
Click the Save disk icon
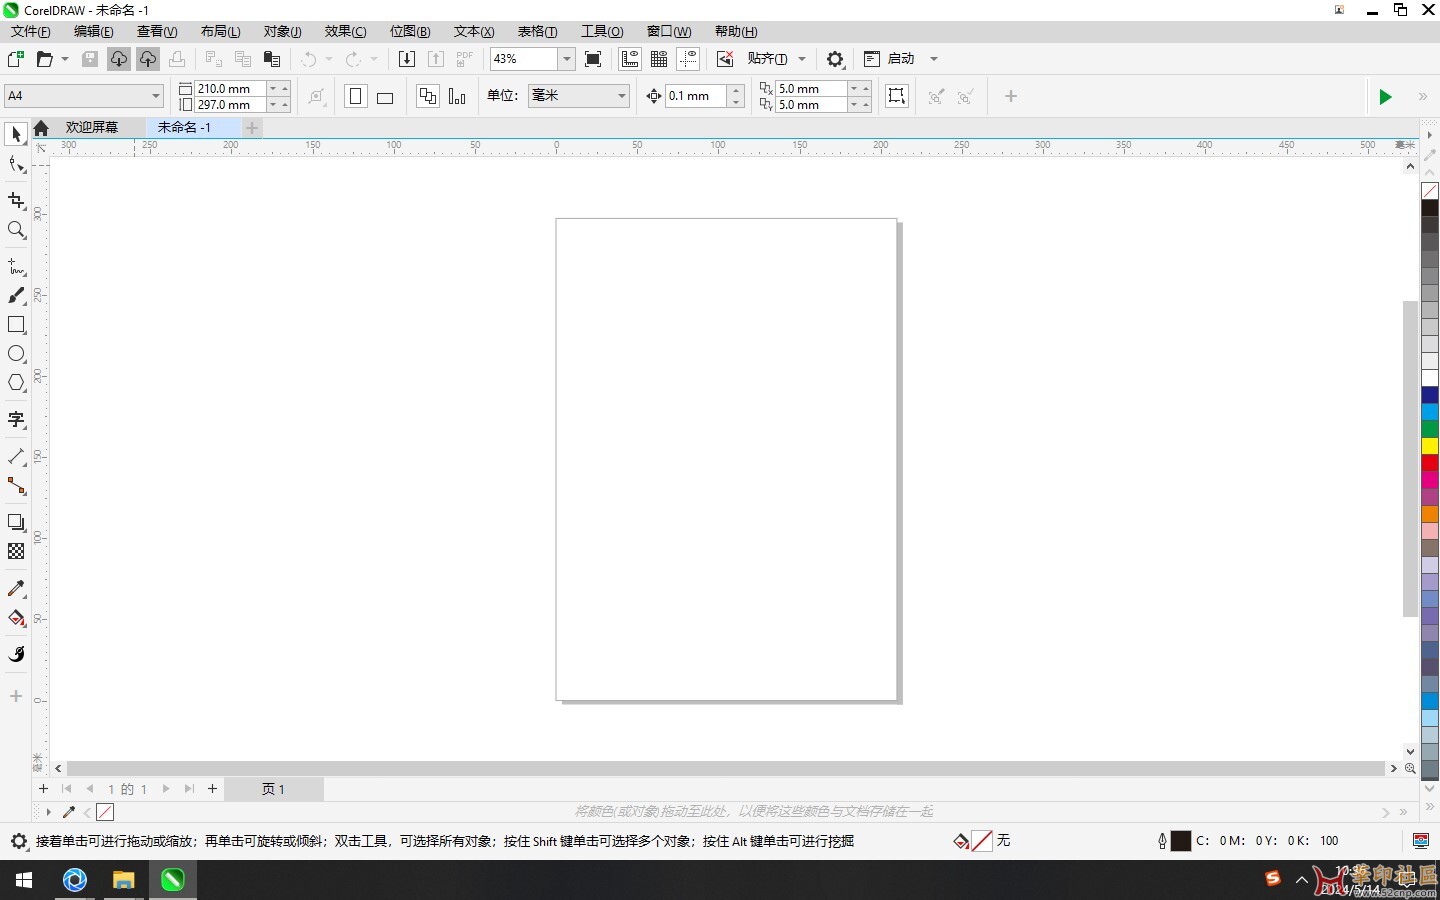pyautogui.click(x=90, y=59)
